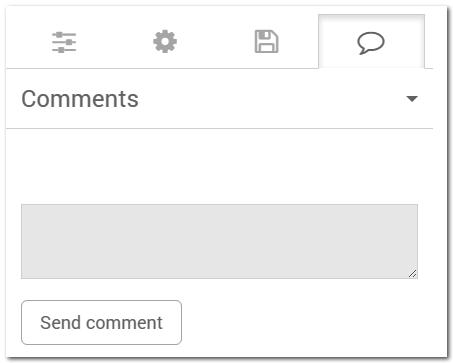Click the textarea resize handle corner

pos(413,273)
